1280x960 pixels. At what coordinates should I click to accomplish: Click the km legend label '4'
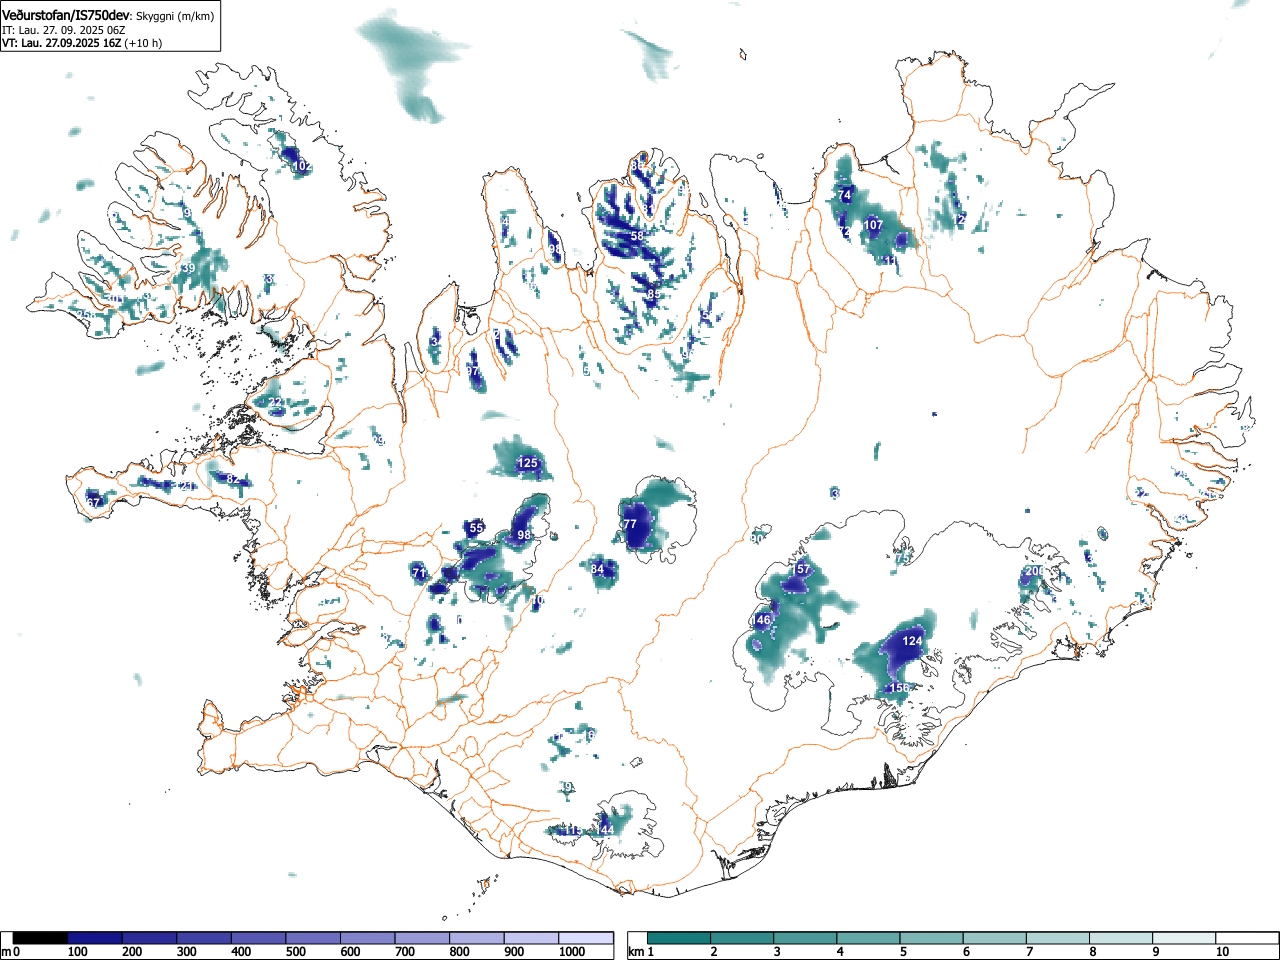pos(839,952)
